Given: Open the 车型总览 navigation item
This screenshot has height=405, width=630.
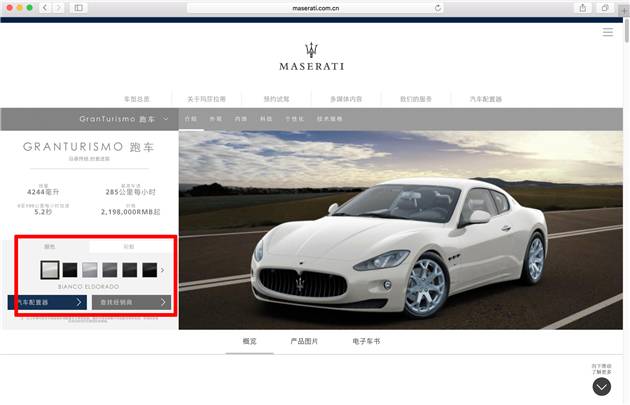Looking at the screenshot, I should point(137,99).
